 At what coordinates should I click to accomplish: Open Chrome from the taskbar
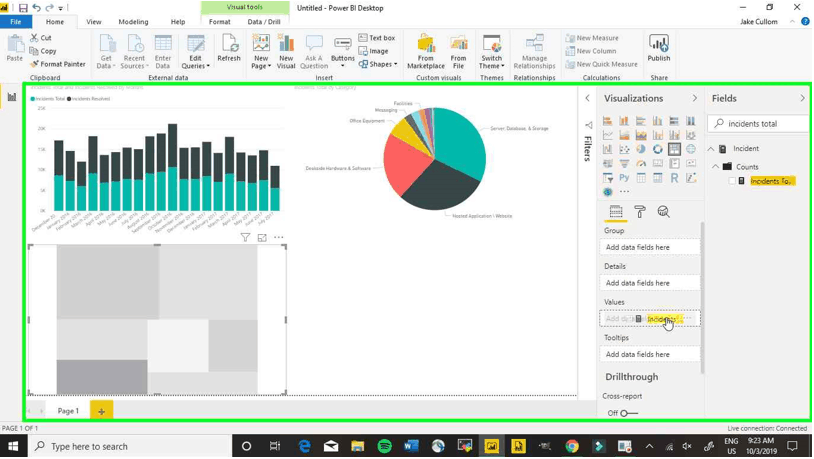[572, 447]
